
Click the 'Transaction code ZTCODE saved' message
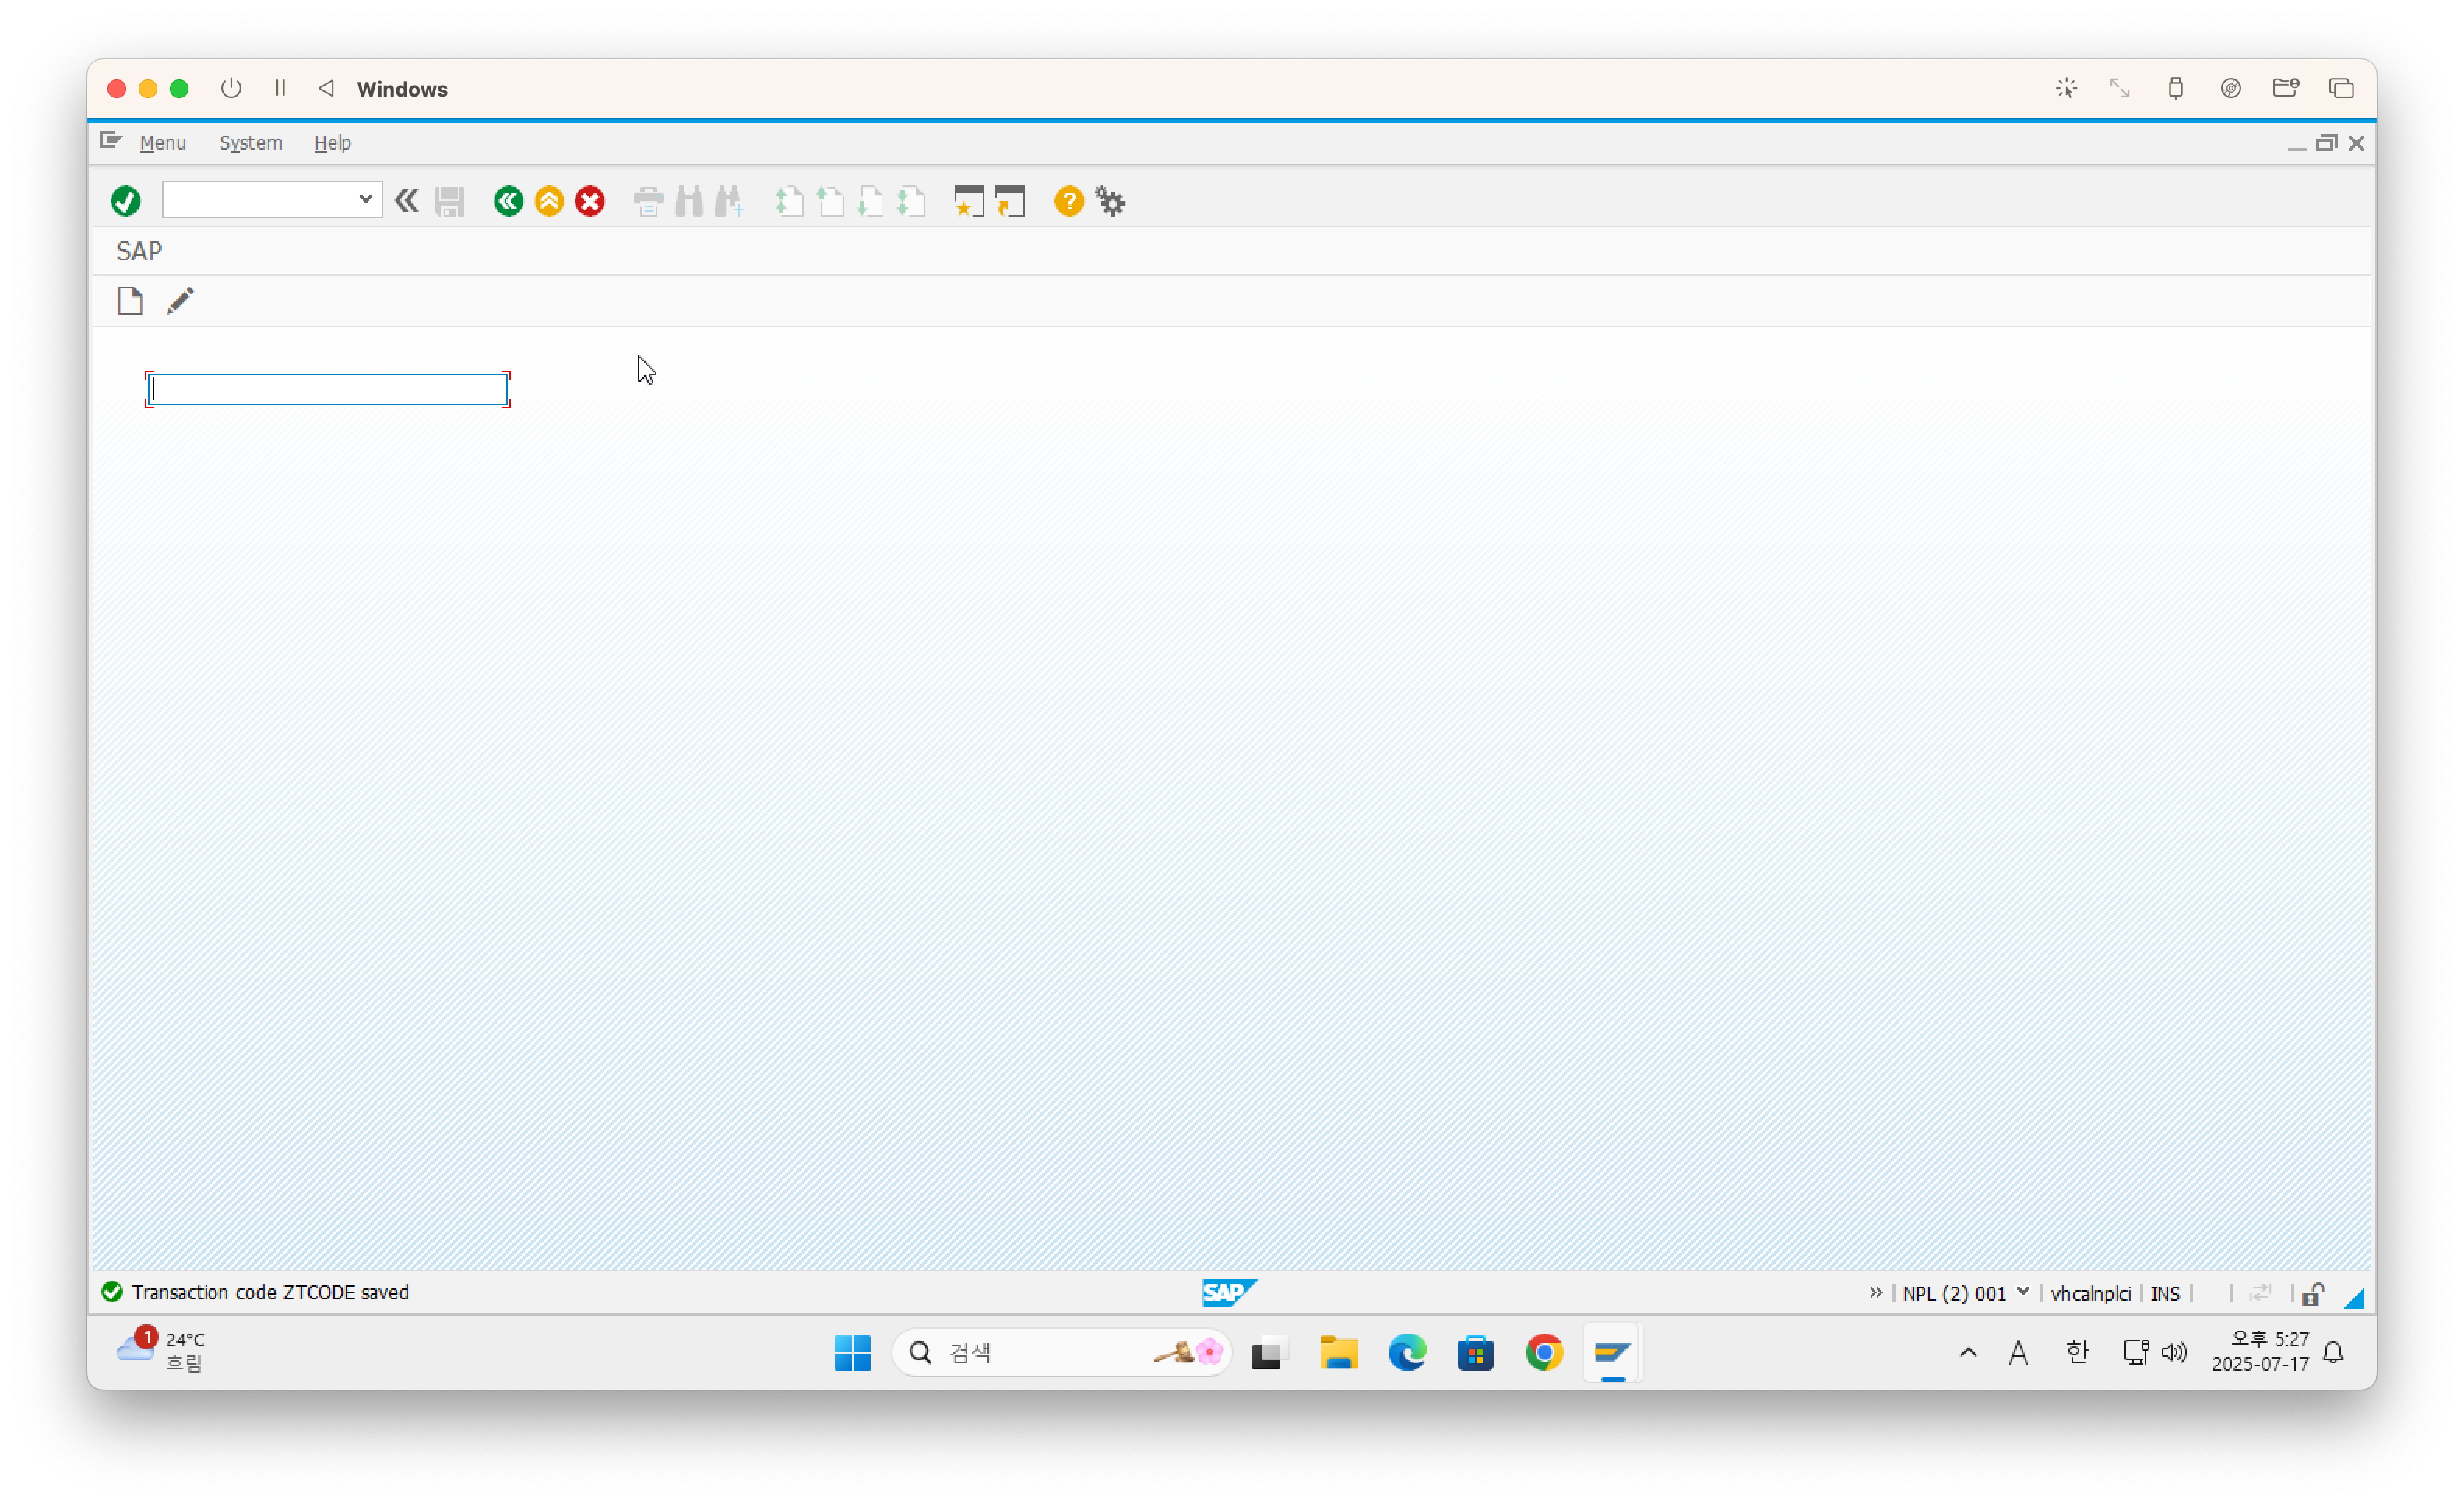(270, 1292)
